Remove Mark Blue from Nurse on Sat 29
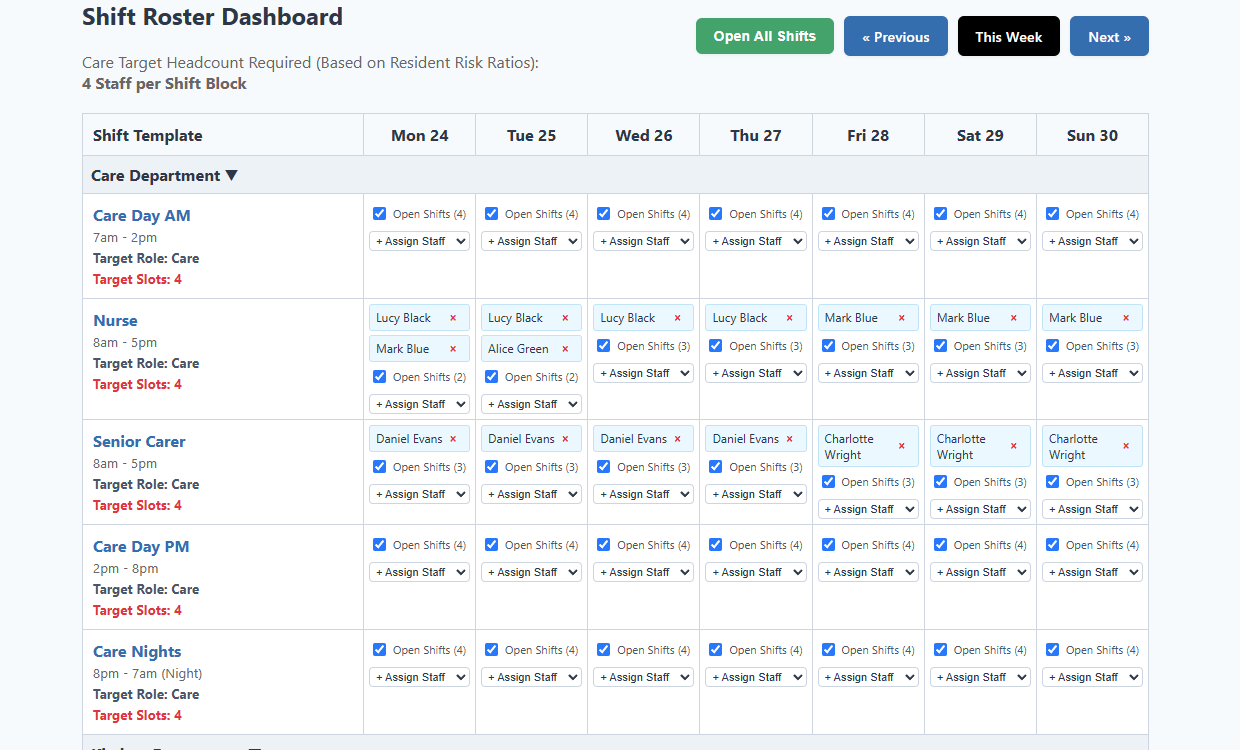Screen dimensions: 1240x750 [x=1013, y=318]
